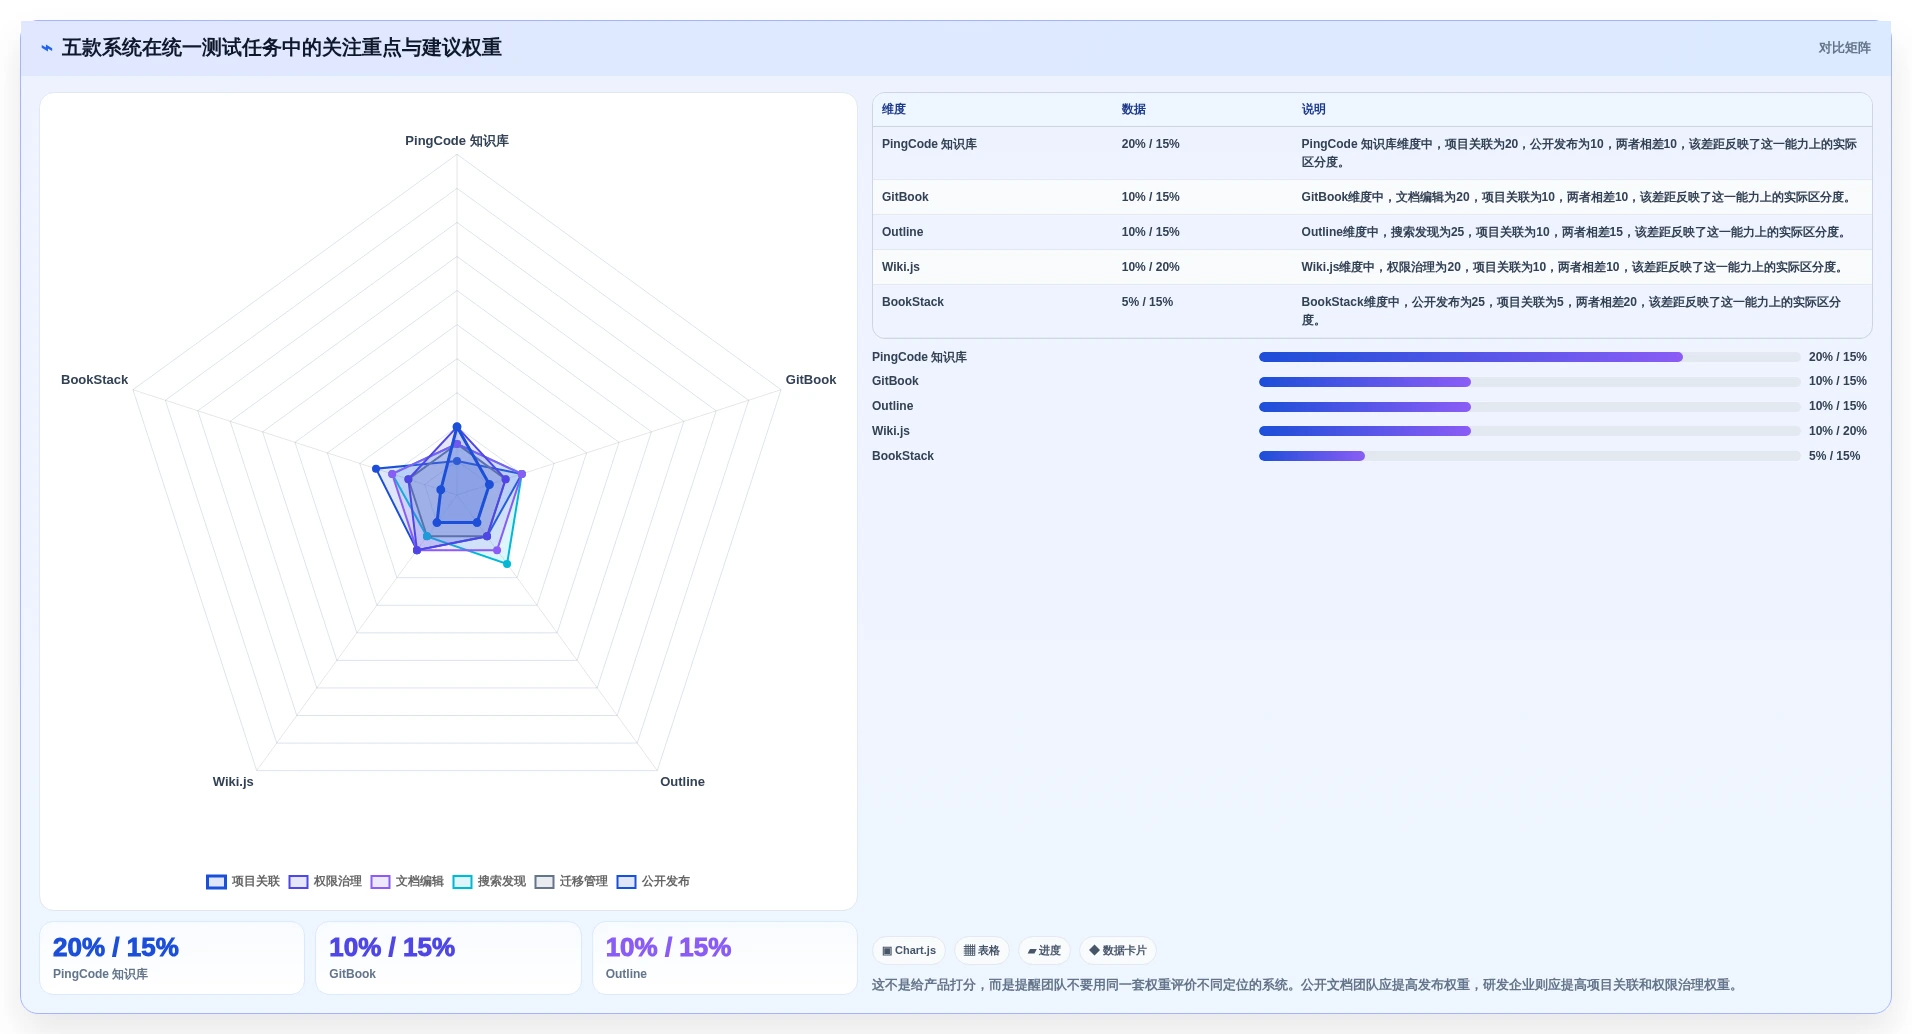Toggle the 权限治理 legend swatch

[298, 882]
